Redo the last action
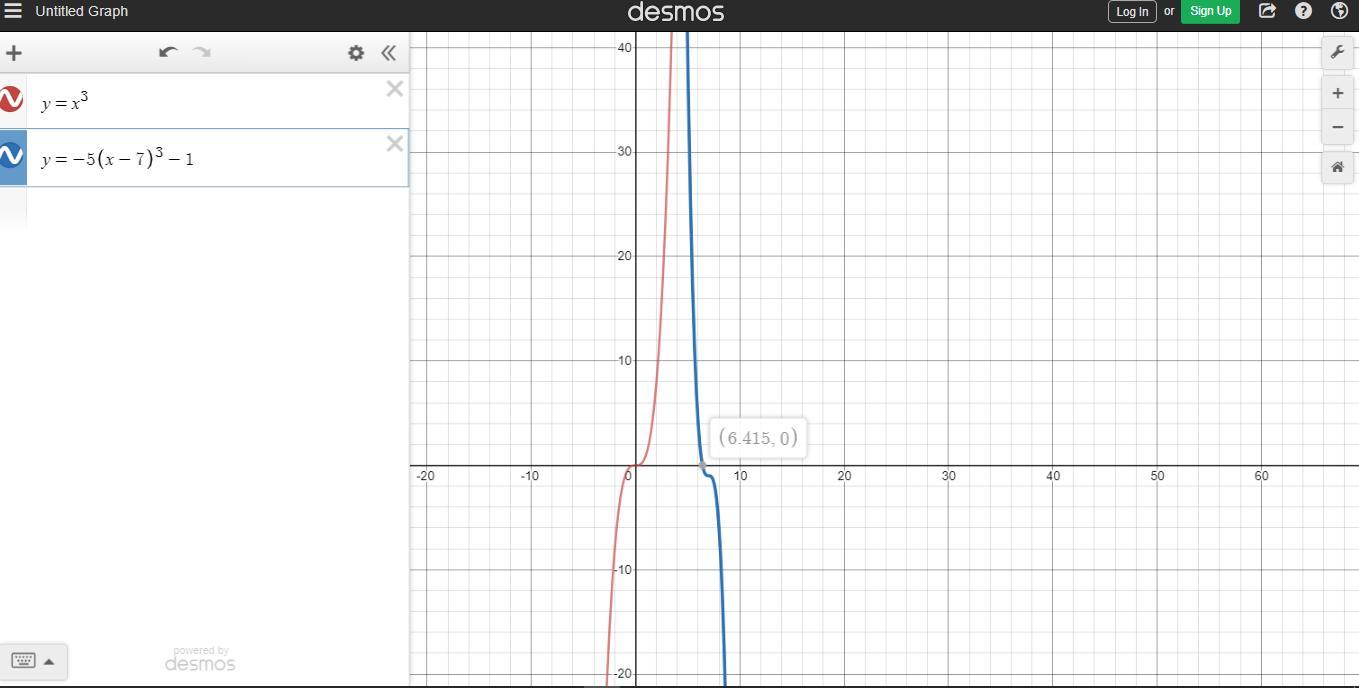The image size is (1359, 688). point(201,52)
